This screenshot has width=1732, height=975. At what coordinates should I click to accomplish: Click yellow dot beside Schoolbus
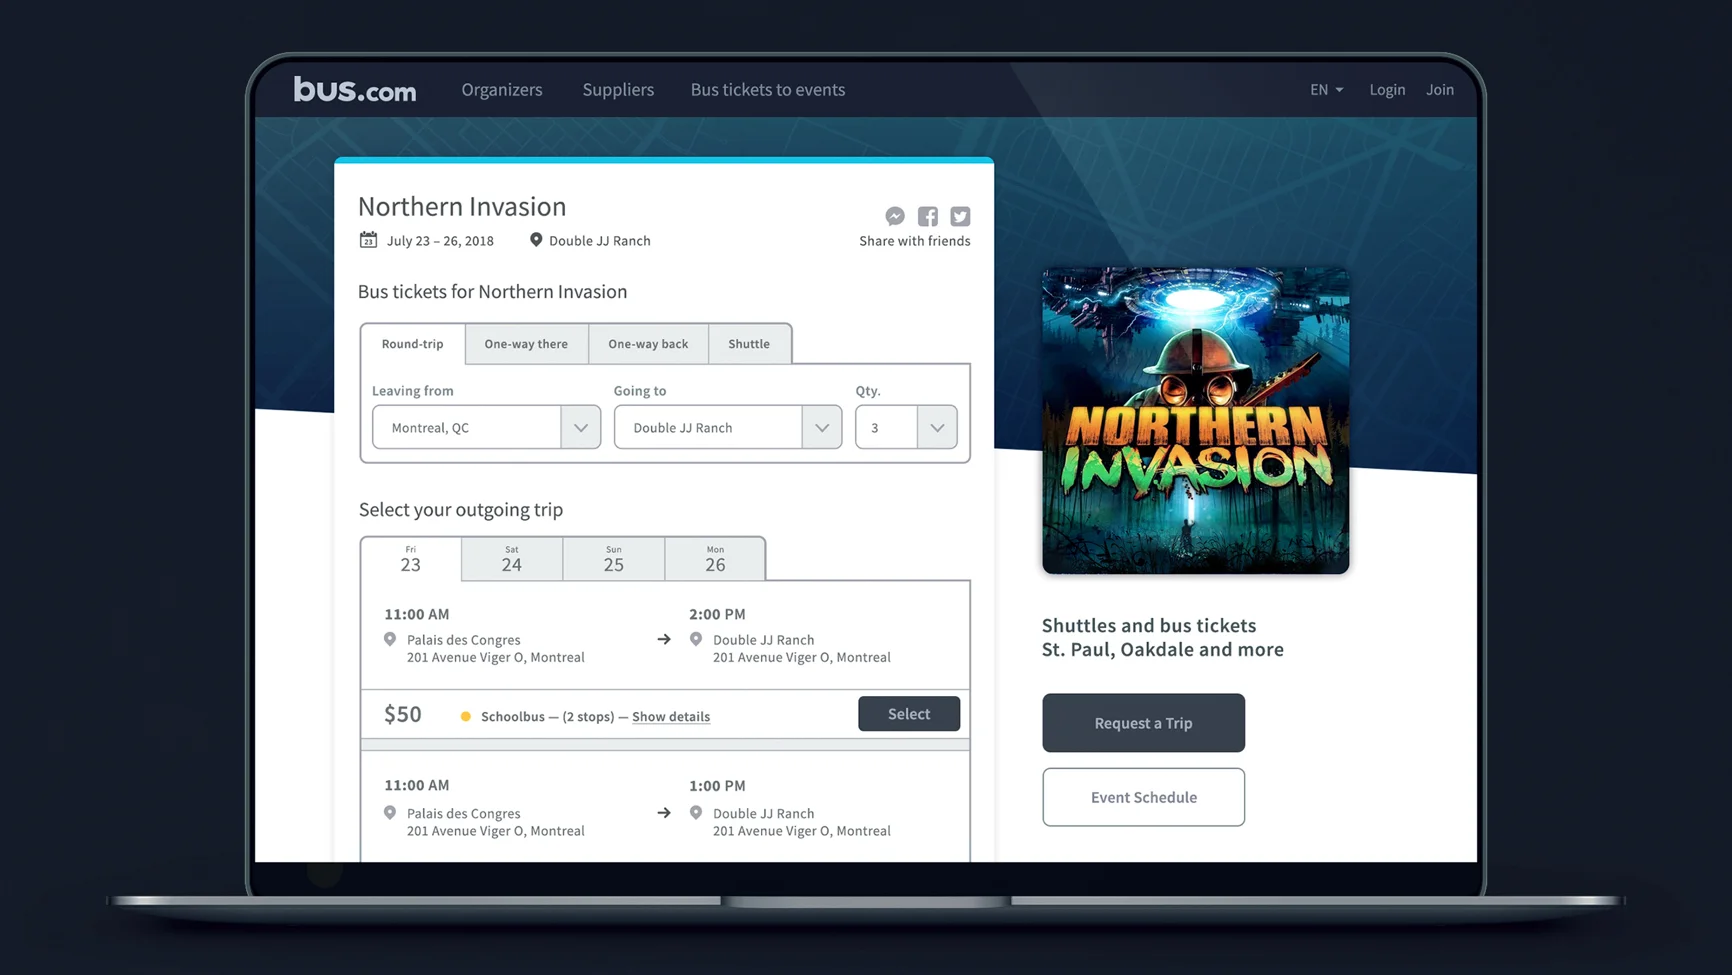tap(466, 717)
